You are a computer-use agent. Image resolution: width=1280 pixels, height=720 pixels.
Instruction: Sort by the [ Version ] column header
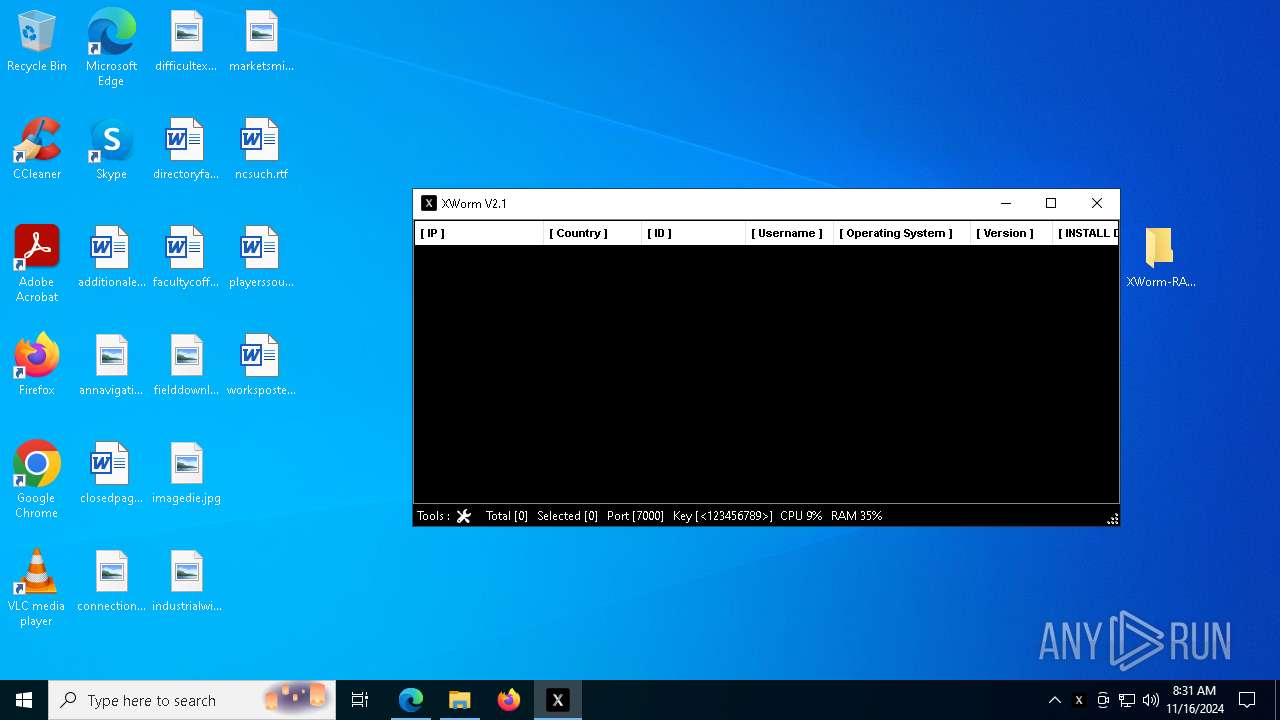pyautogui.click(x=1011, y=233)
